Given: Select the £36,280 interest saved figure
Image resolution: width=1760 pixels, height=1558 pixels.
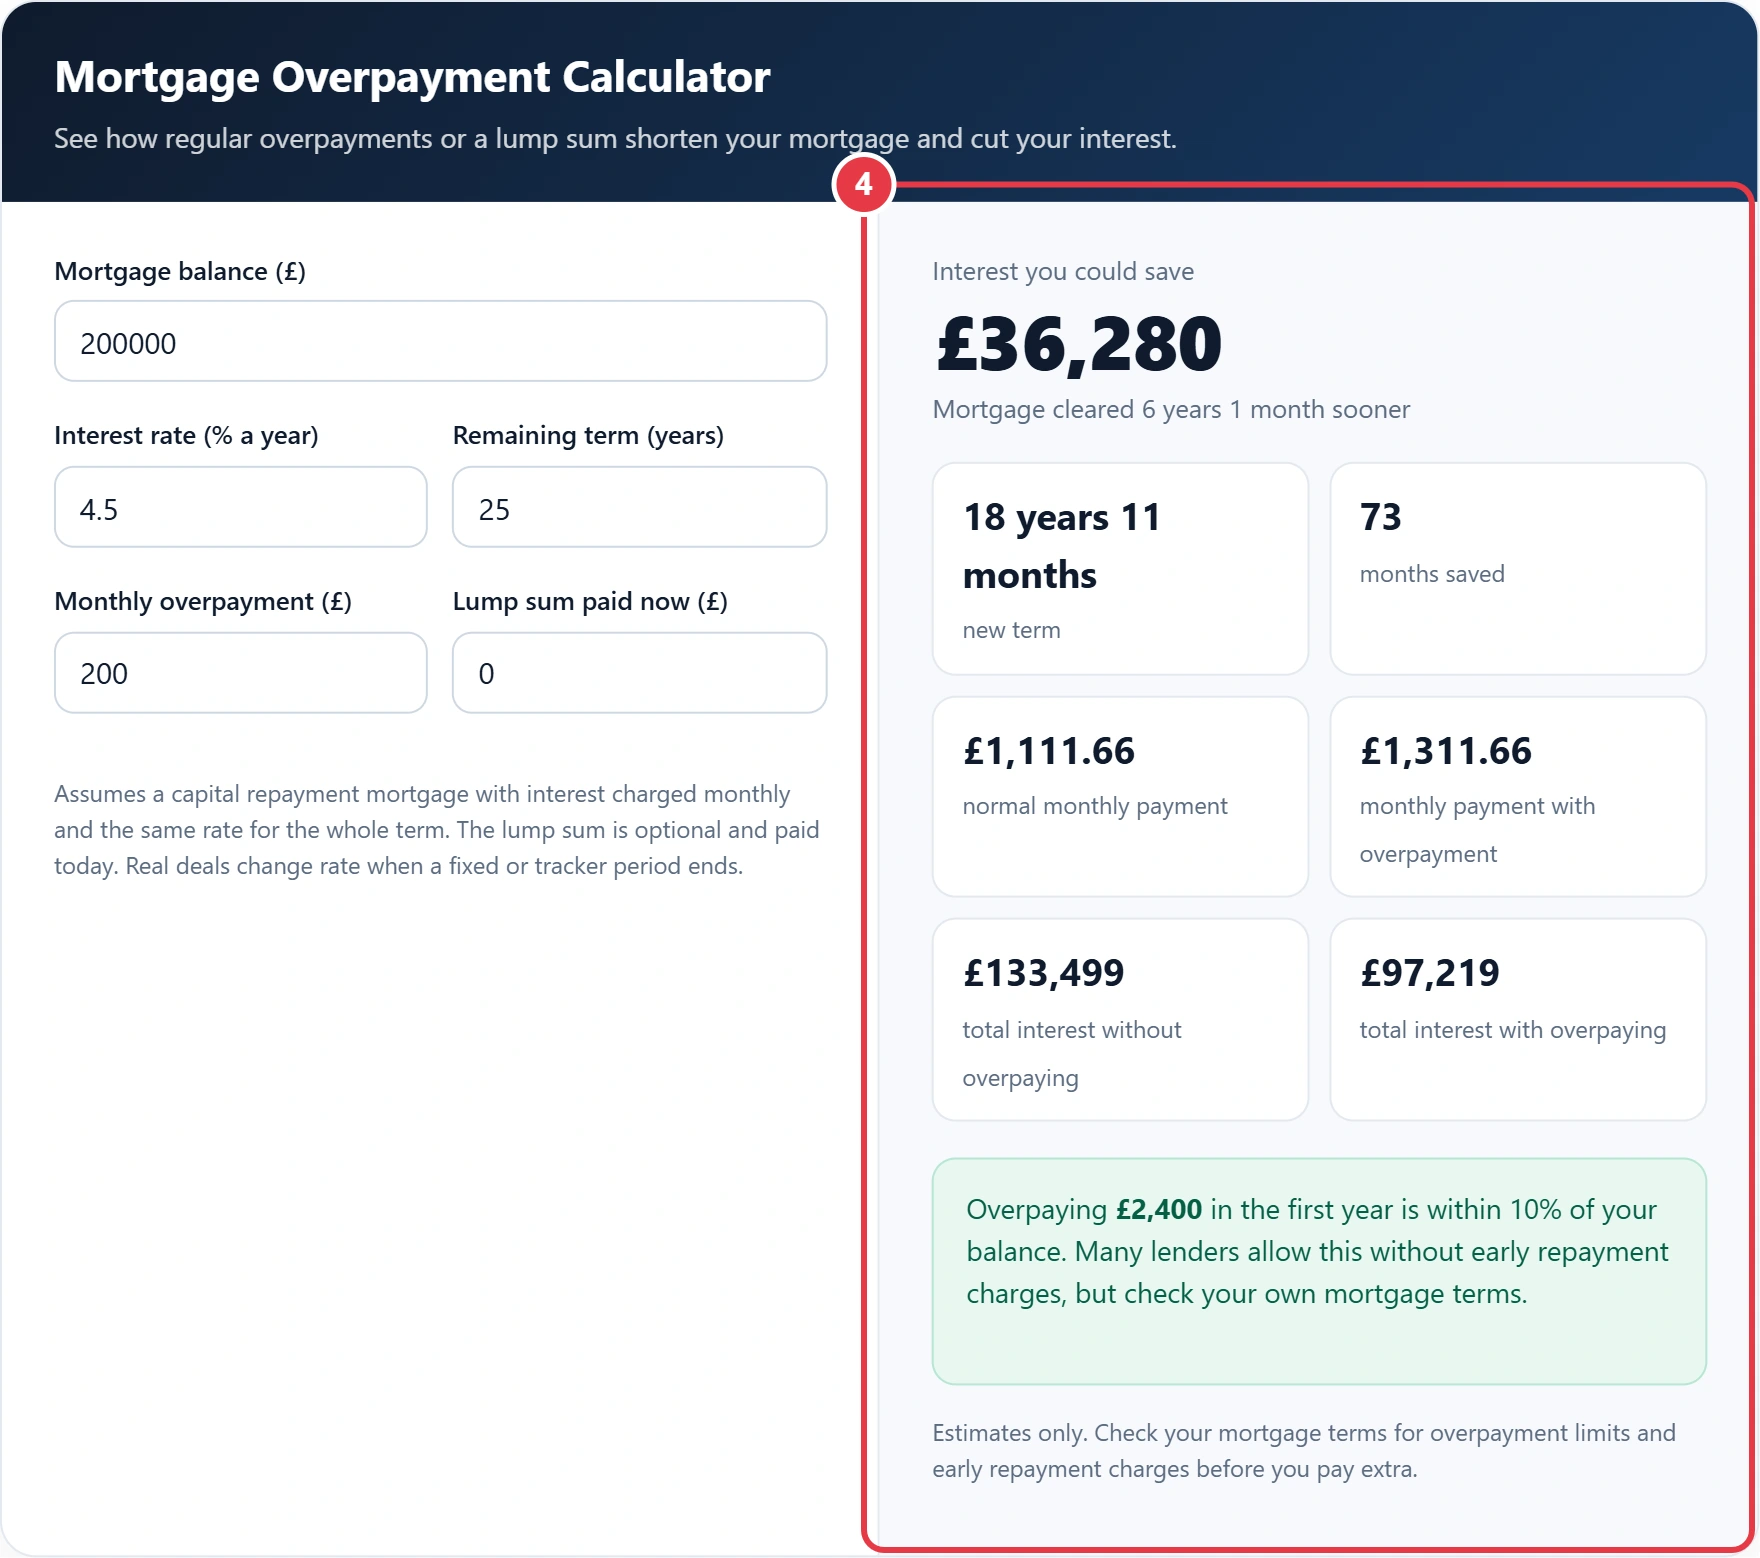Looking at the screenshot, I should point(1079,345).
